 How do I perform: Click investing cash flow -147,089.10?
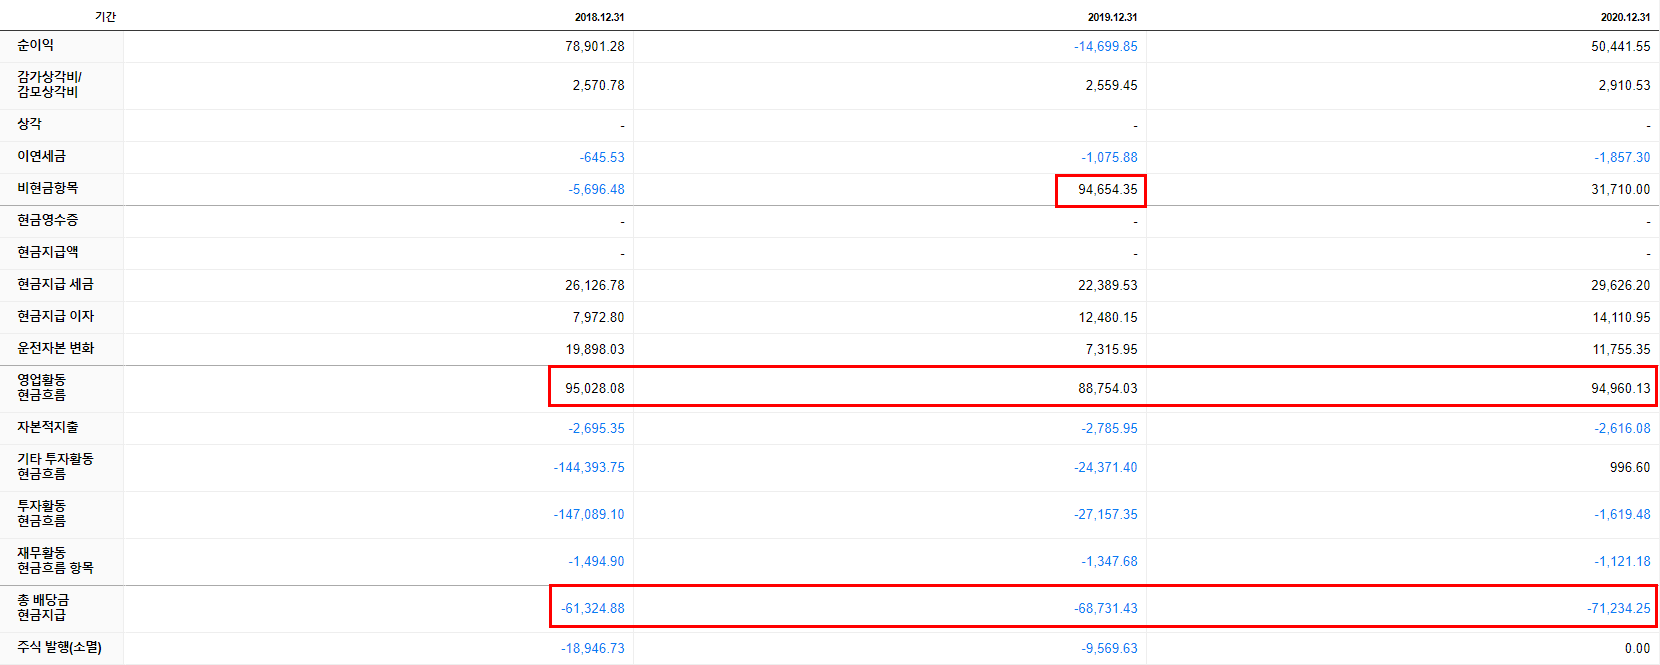click(x=589, y=514)
